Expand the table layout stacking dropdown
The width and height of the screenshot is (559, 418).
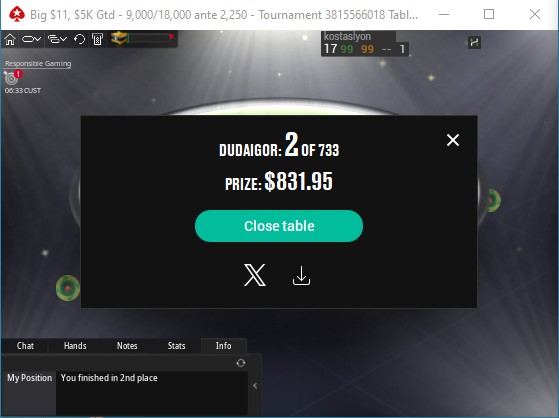point(57,39)
